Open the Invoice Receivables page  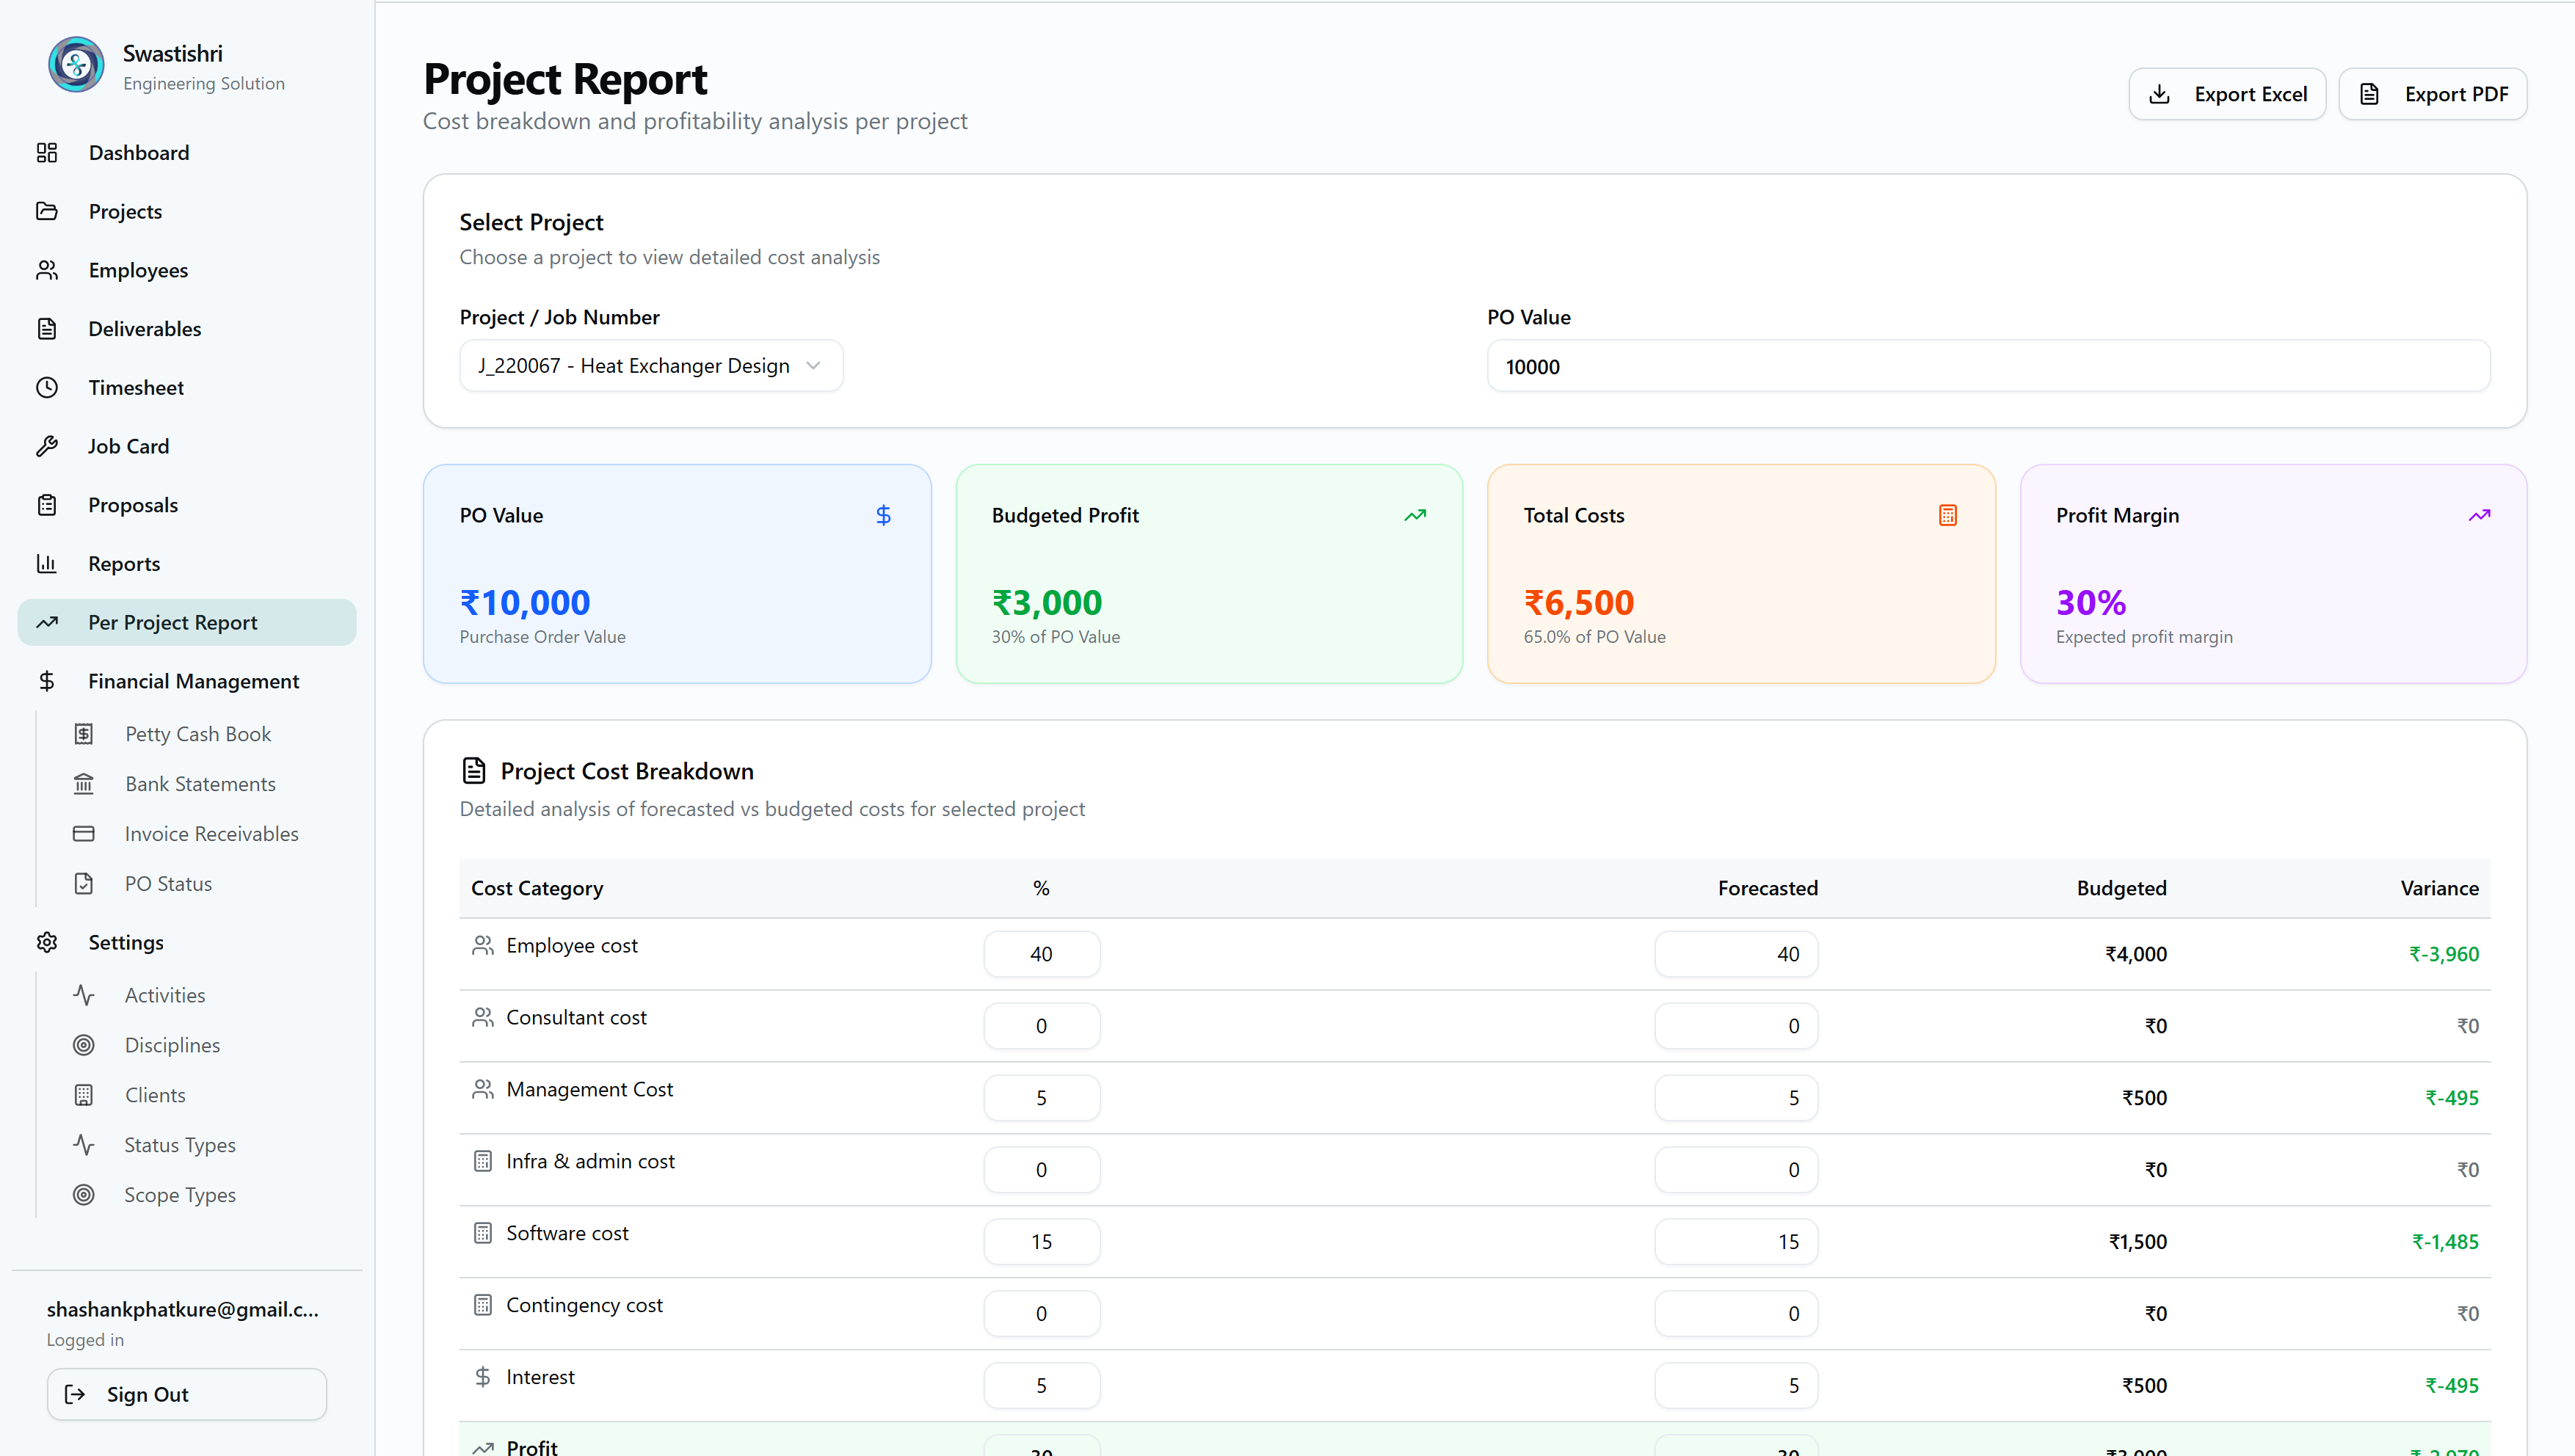click(x=211, y=834)
